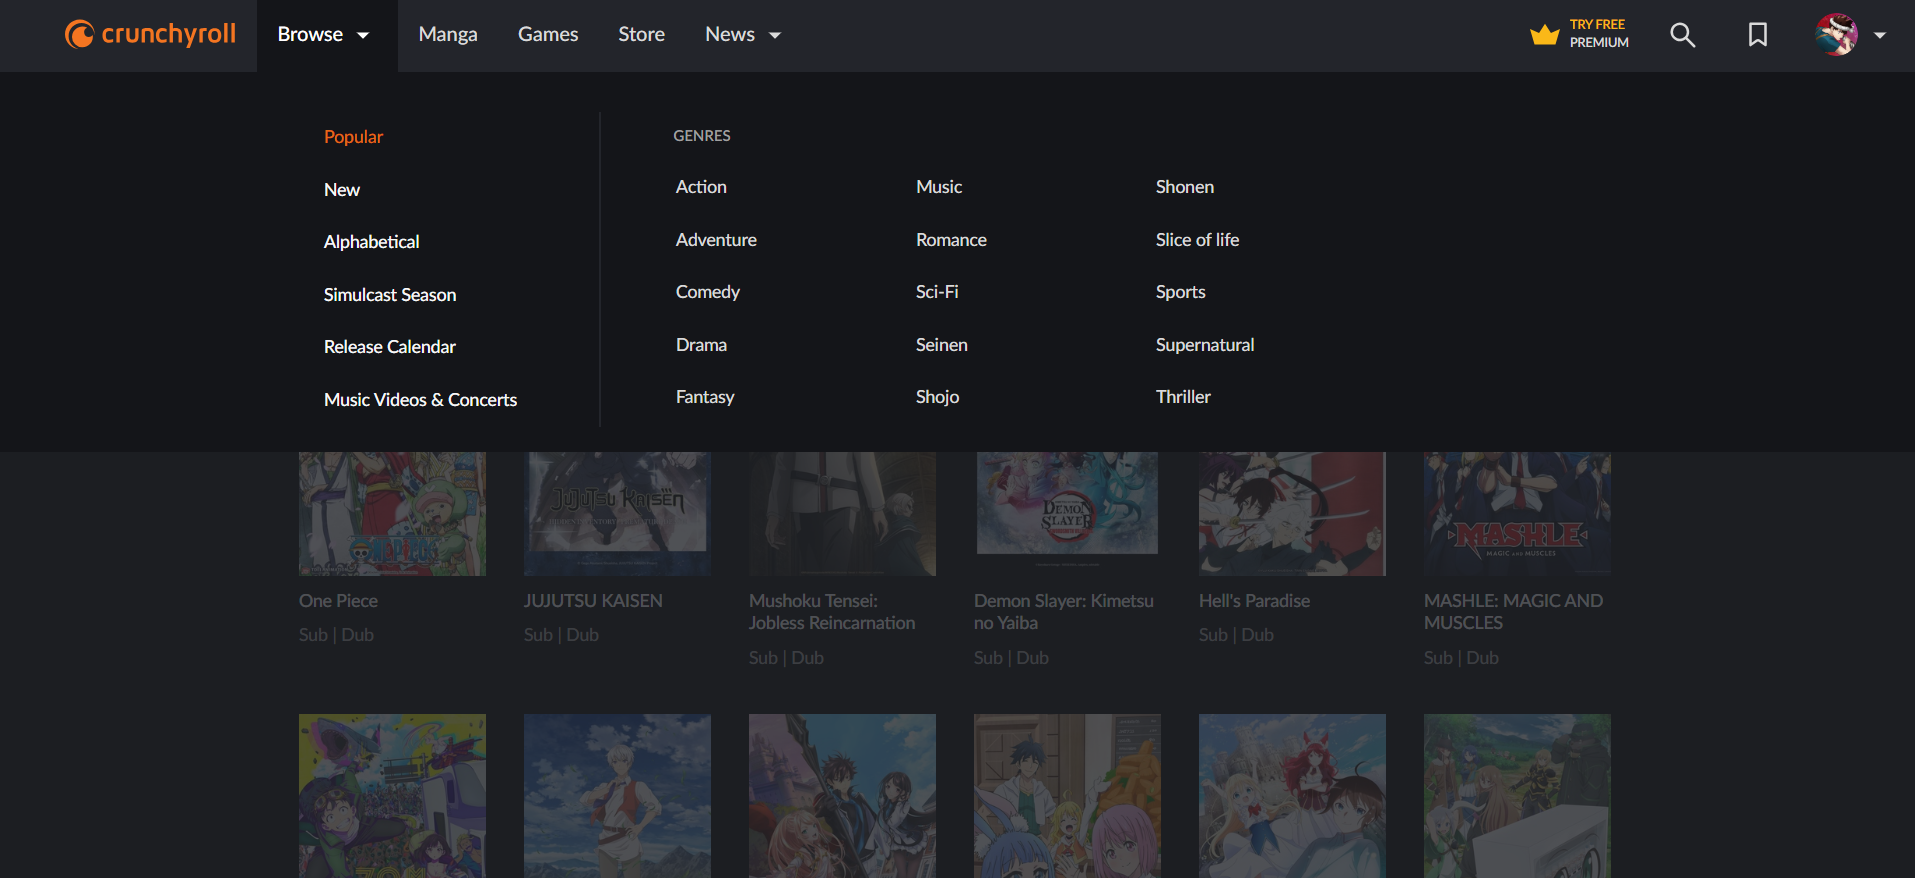
Task: Click the Crunchyroll logo
Action: [x=150, y=34]
